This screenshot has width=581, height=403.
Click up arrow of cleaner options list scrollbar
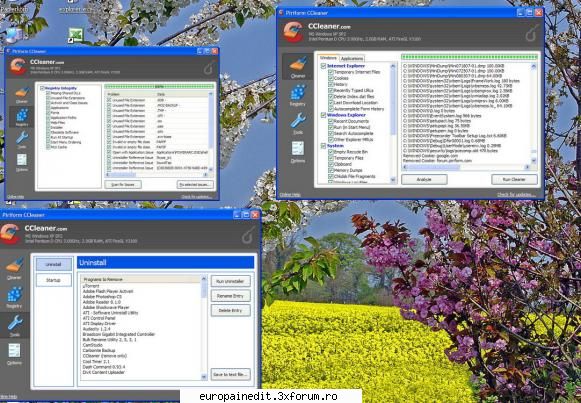[393, 66]
